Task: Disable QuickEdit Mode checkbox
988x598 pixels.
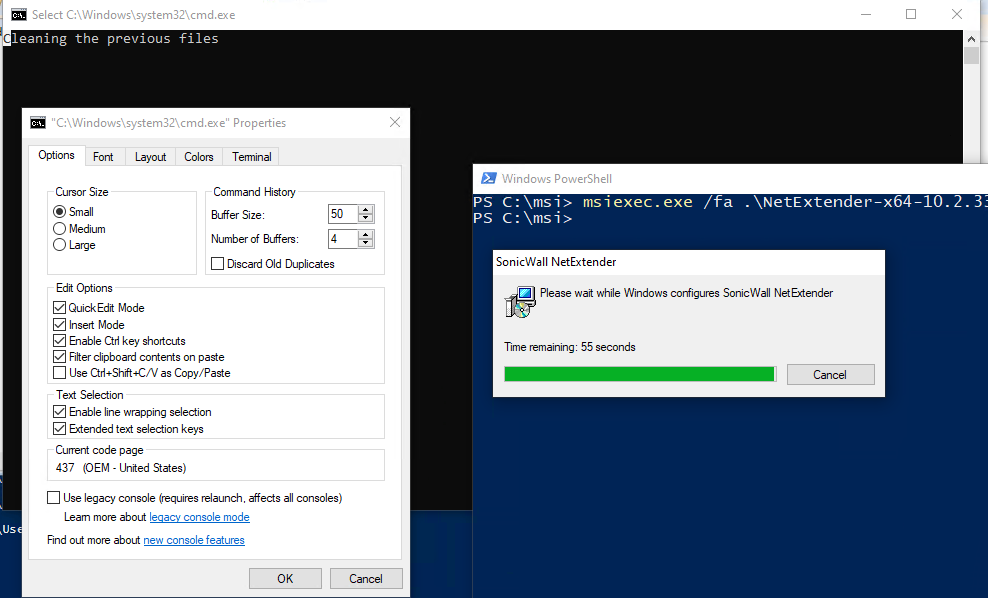Action: [x=59, y=308]
